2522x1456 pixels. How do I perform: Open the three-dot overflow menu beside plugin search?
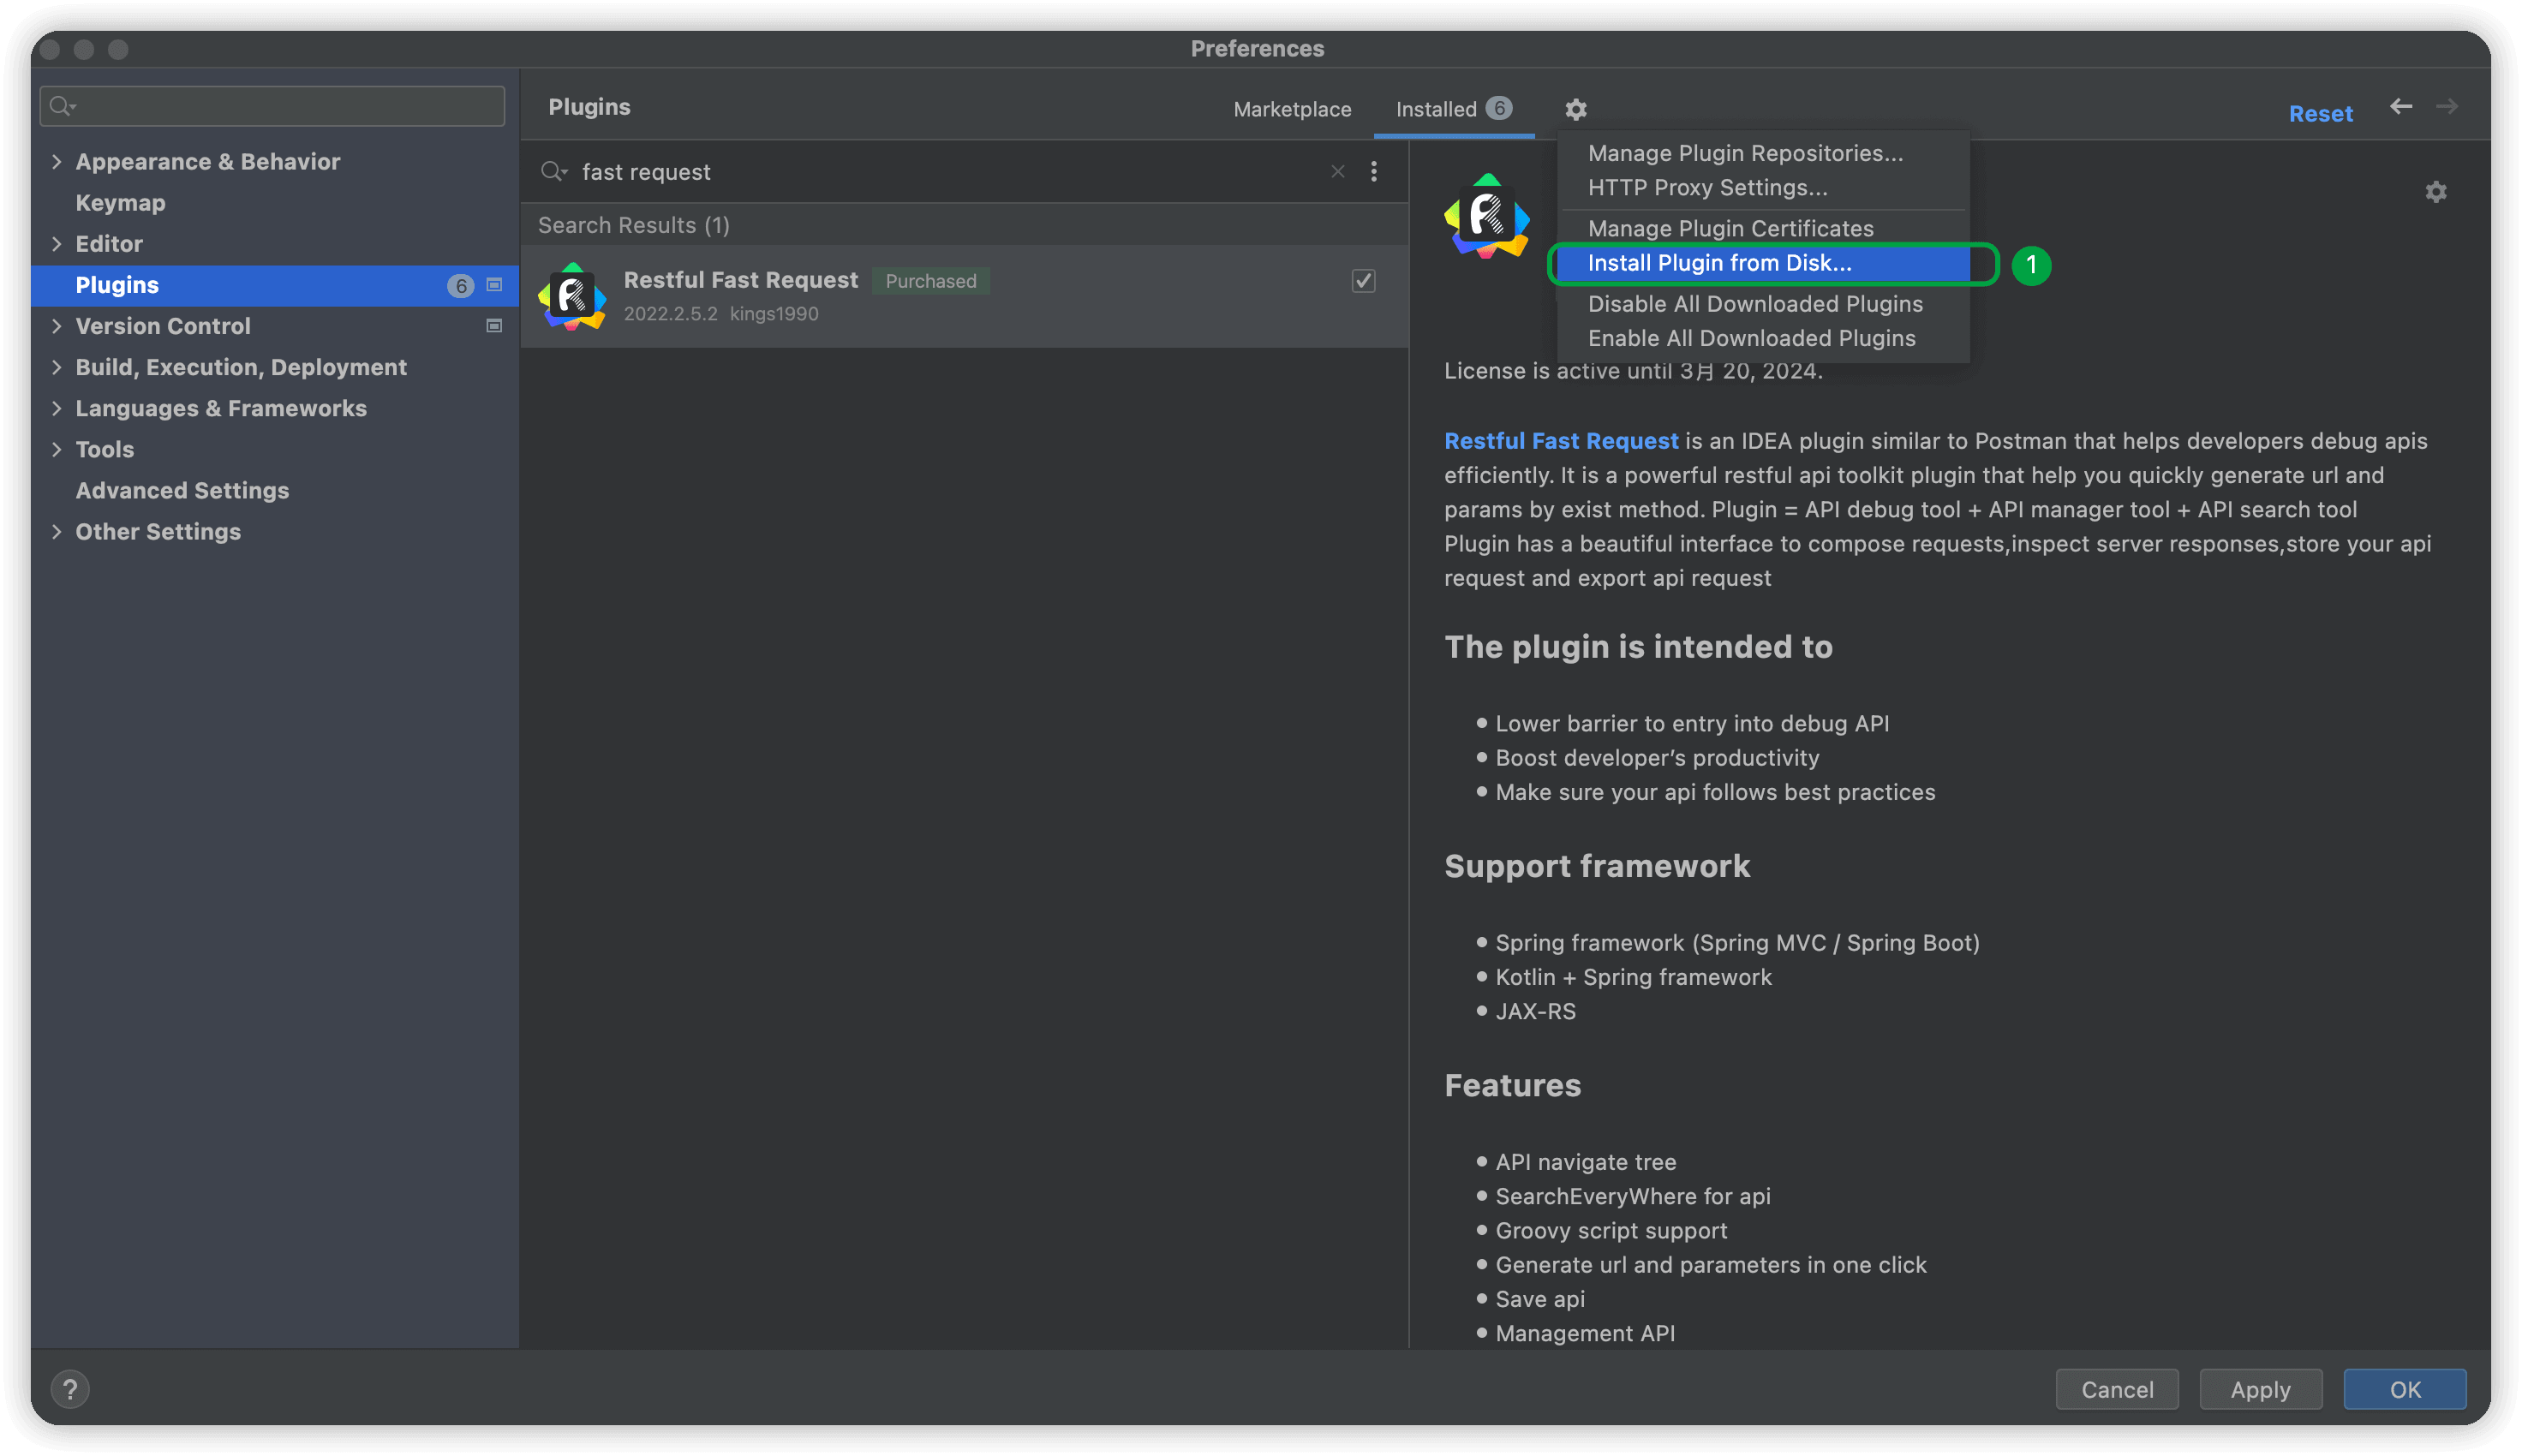tap(1375, 171)
